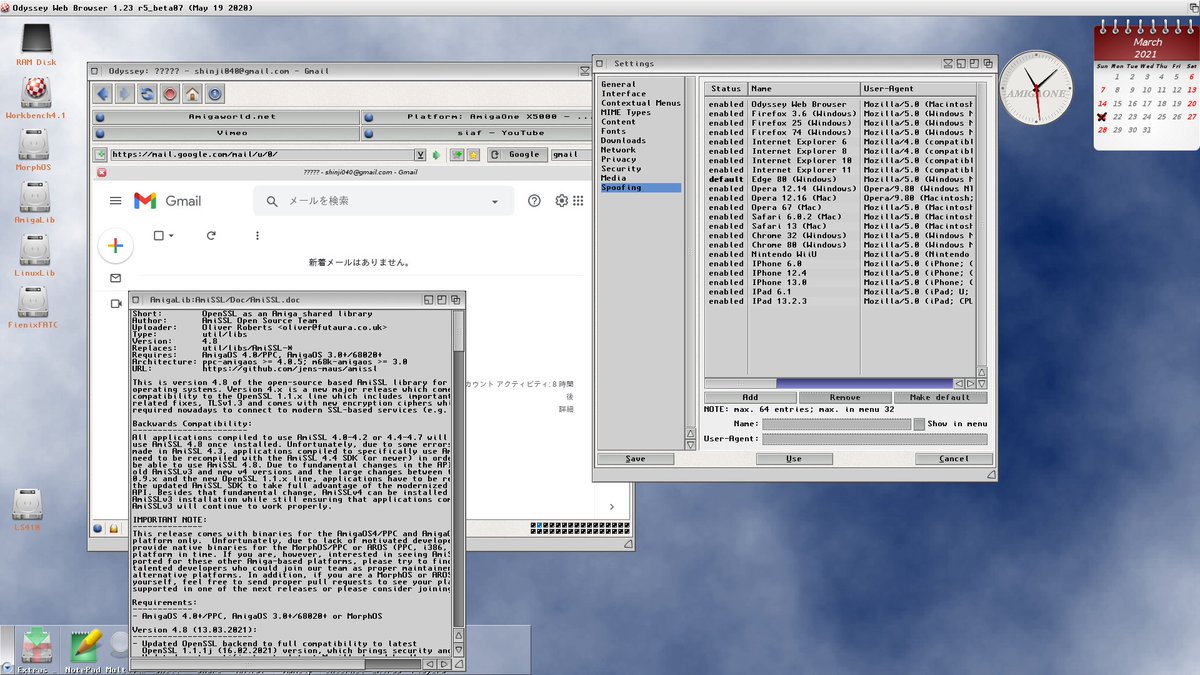Viewport: 1200px width, 675px height.
Task: Click the green Go arrow next to URL
Action: coord(436,155)
